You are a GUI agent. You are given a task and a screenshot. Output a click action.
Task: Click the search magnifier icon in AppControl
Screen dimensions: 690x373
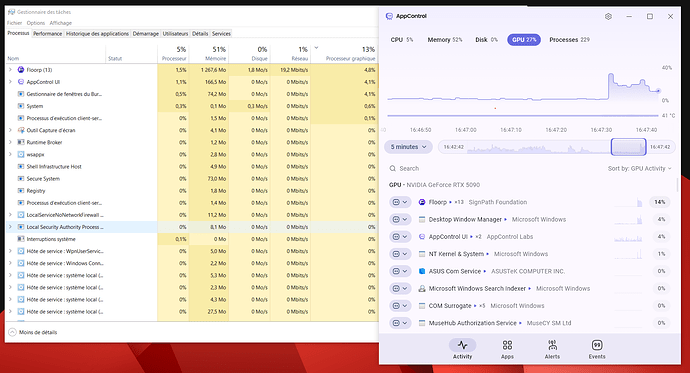point(393,168)
